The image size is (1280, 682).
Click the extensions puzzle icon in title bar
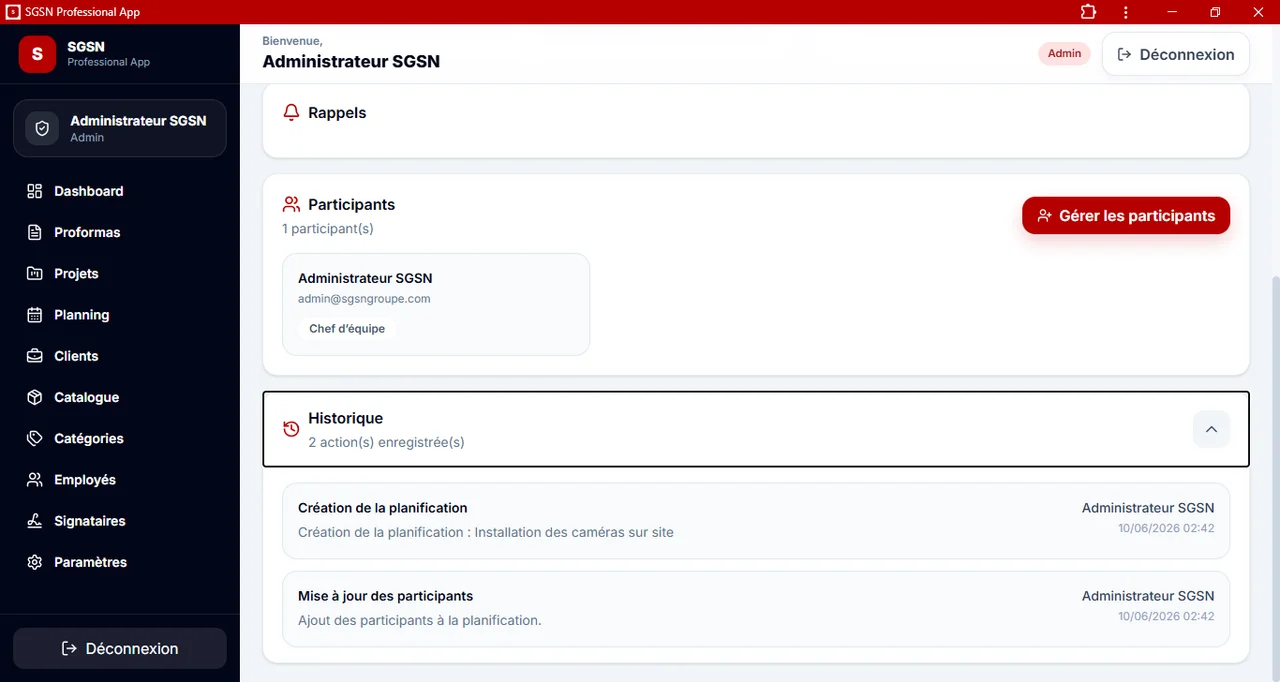[1088, 12]
